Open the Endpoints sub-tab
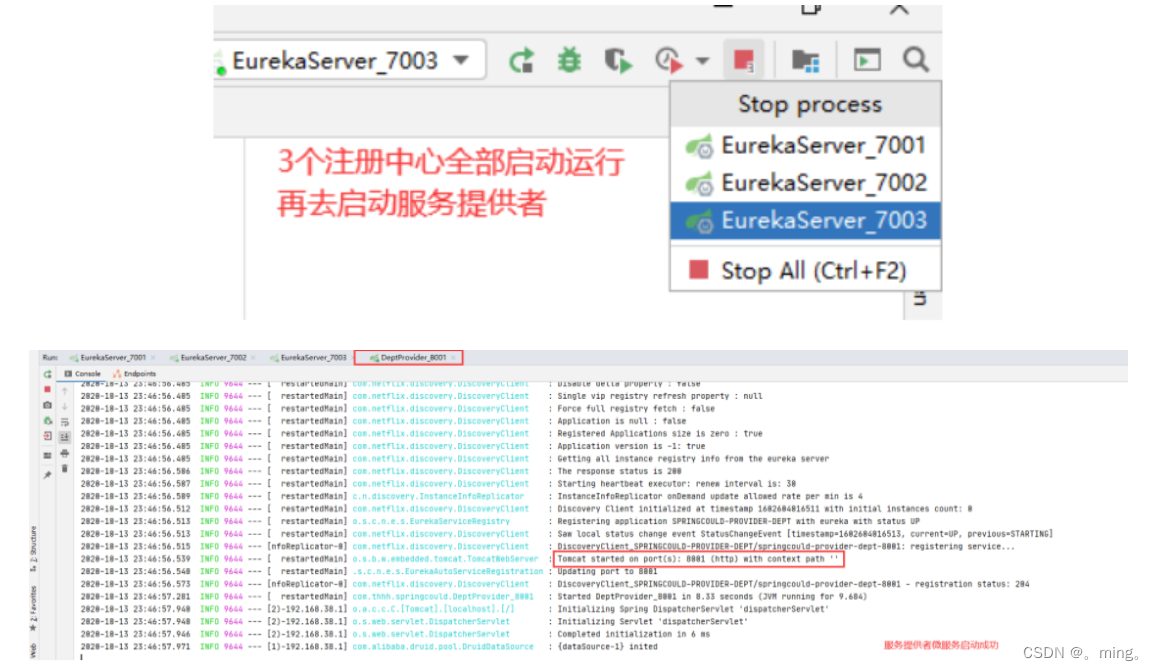 135,374
